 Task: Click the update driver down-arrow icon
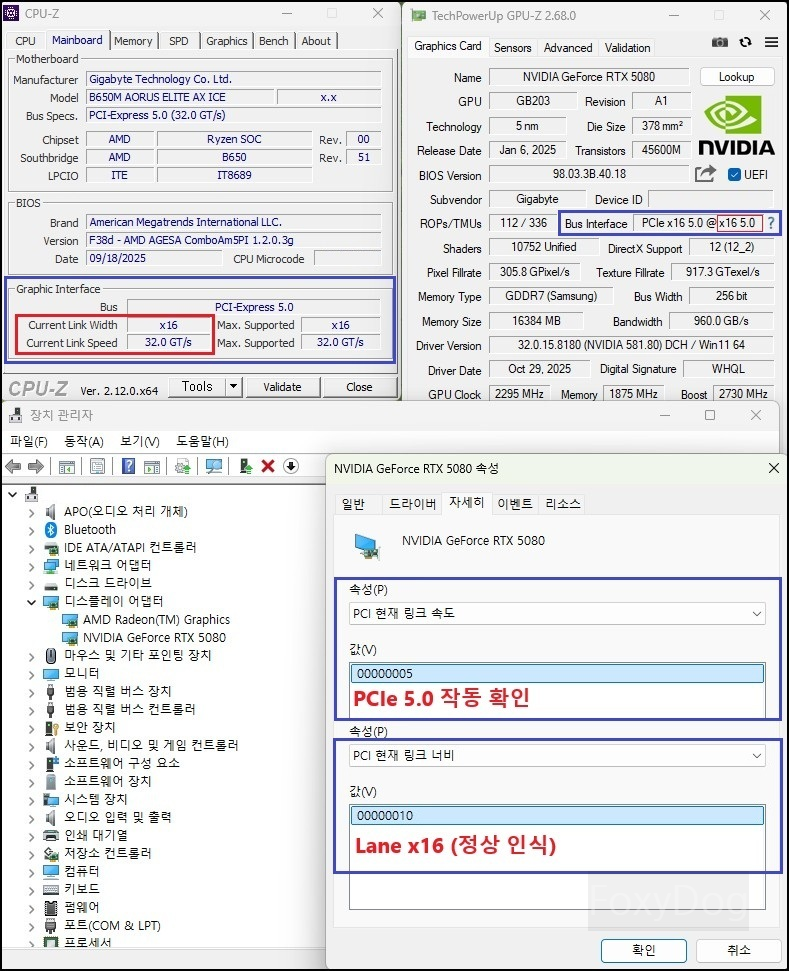pyautogui.click(x=291, y=466)
